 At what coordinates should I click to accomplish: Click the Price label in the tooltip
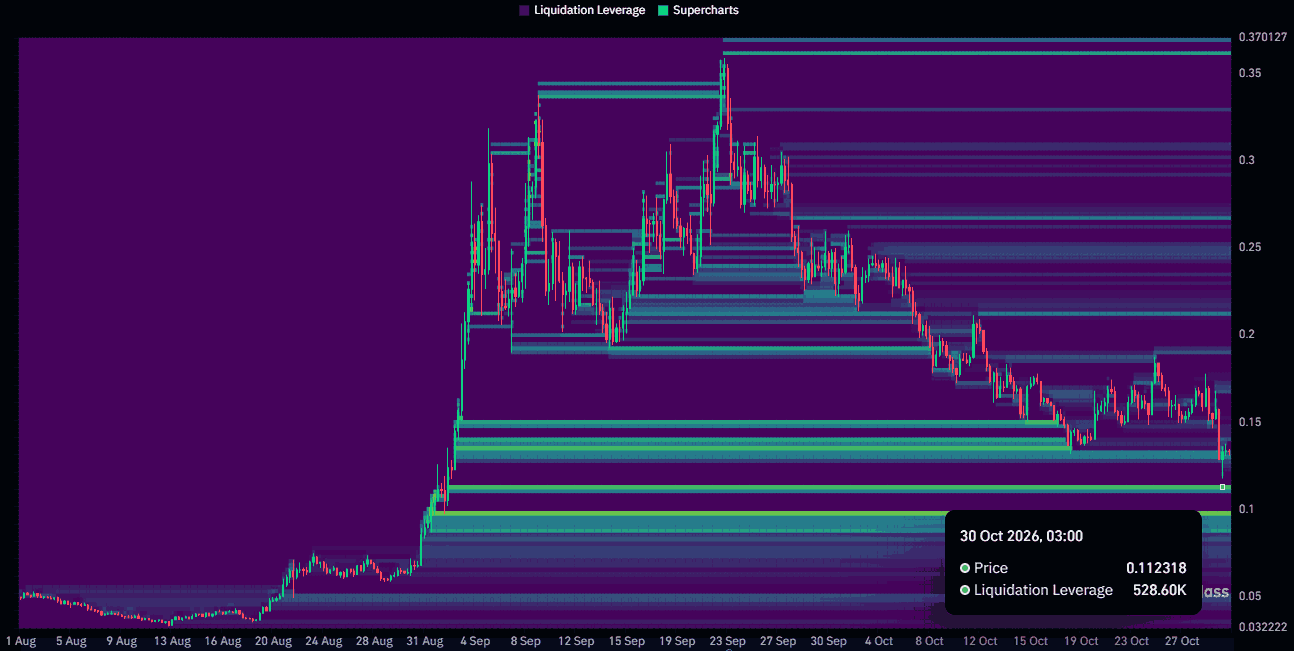click(991, 568)
